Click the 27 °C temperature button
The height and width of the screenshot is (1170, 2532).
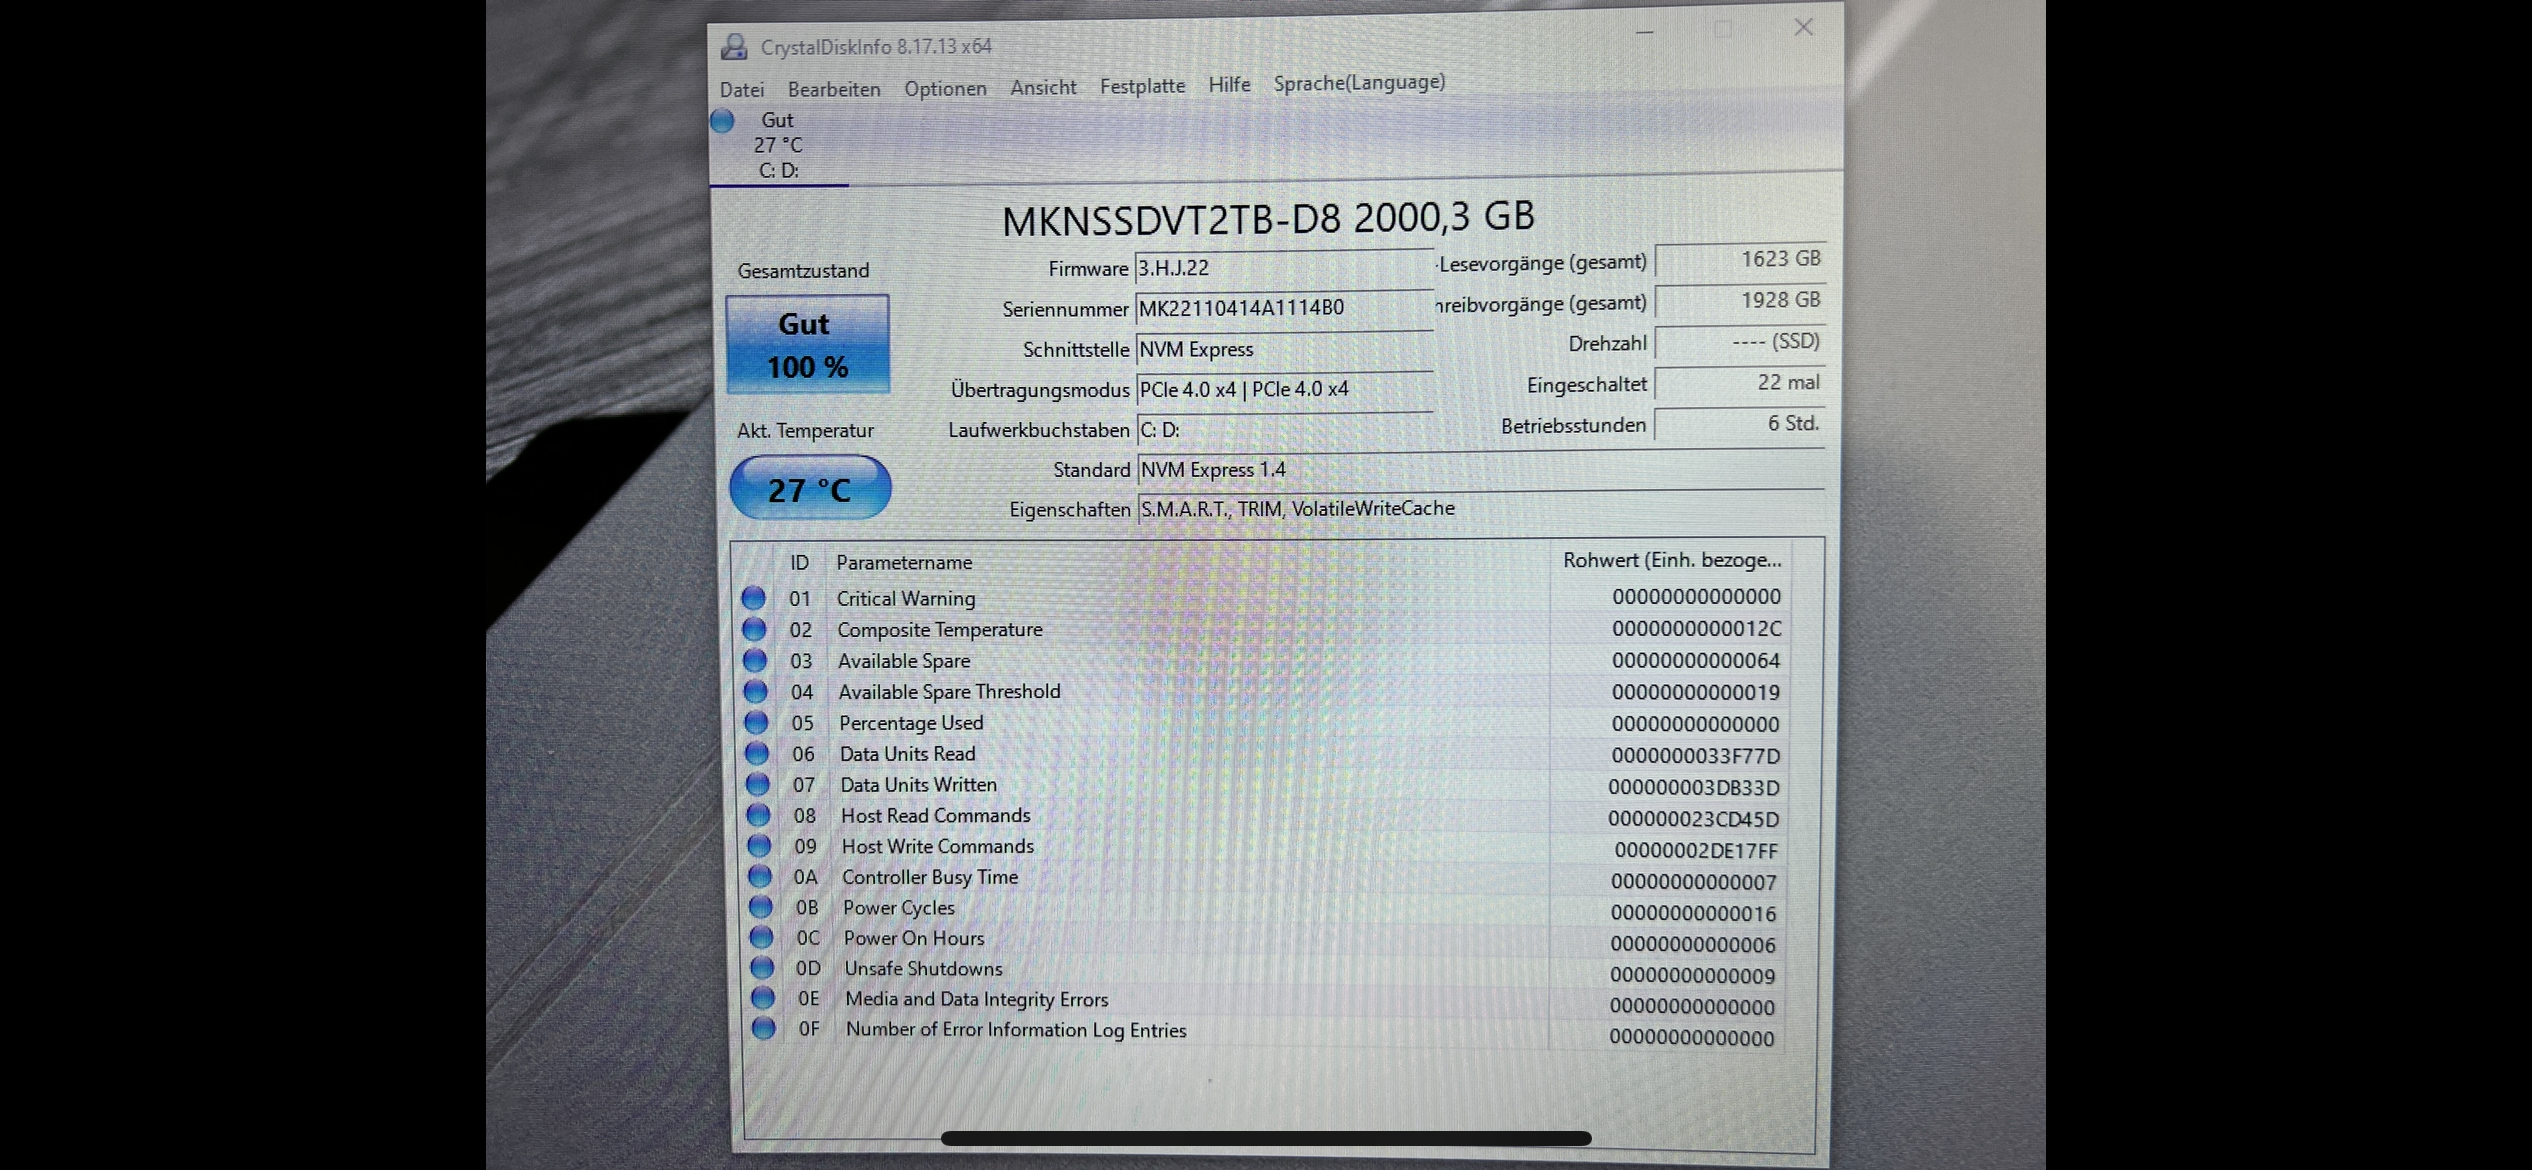[x=810, y=489]
